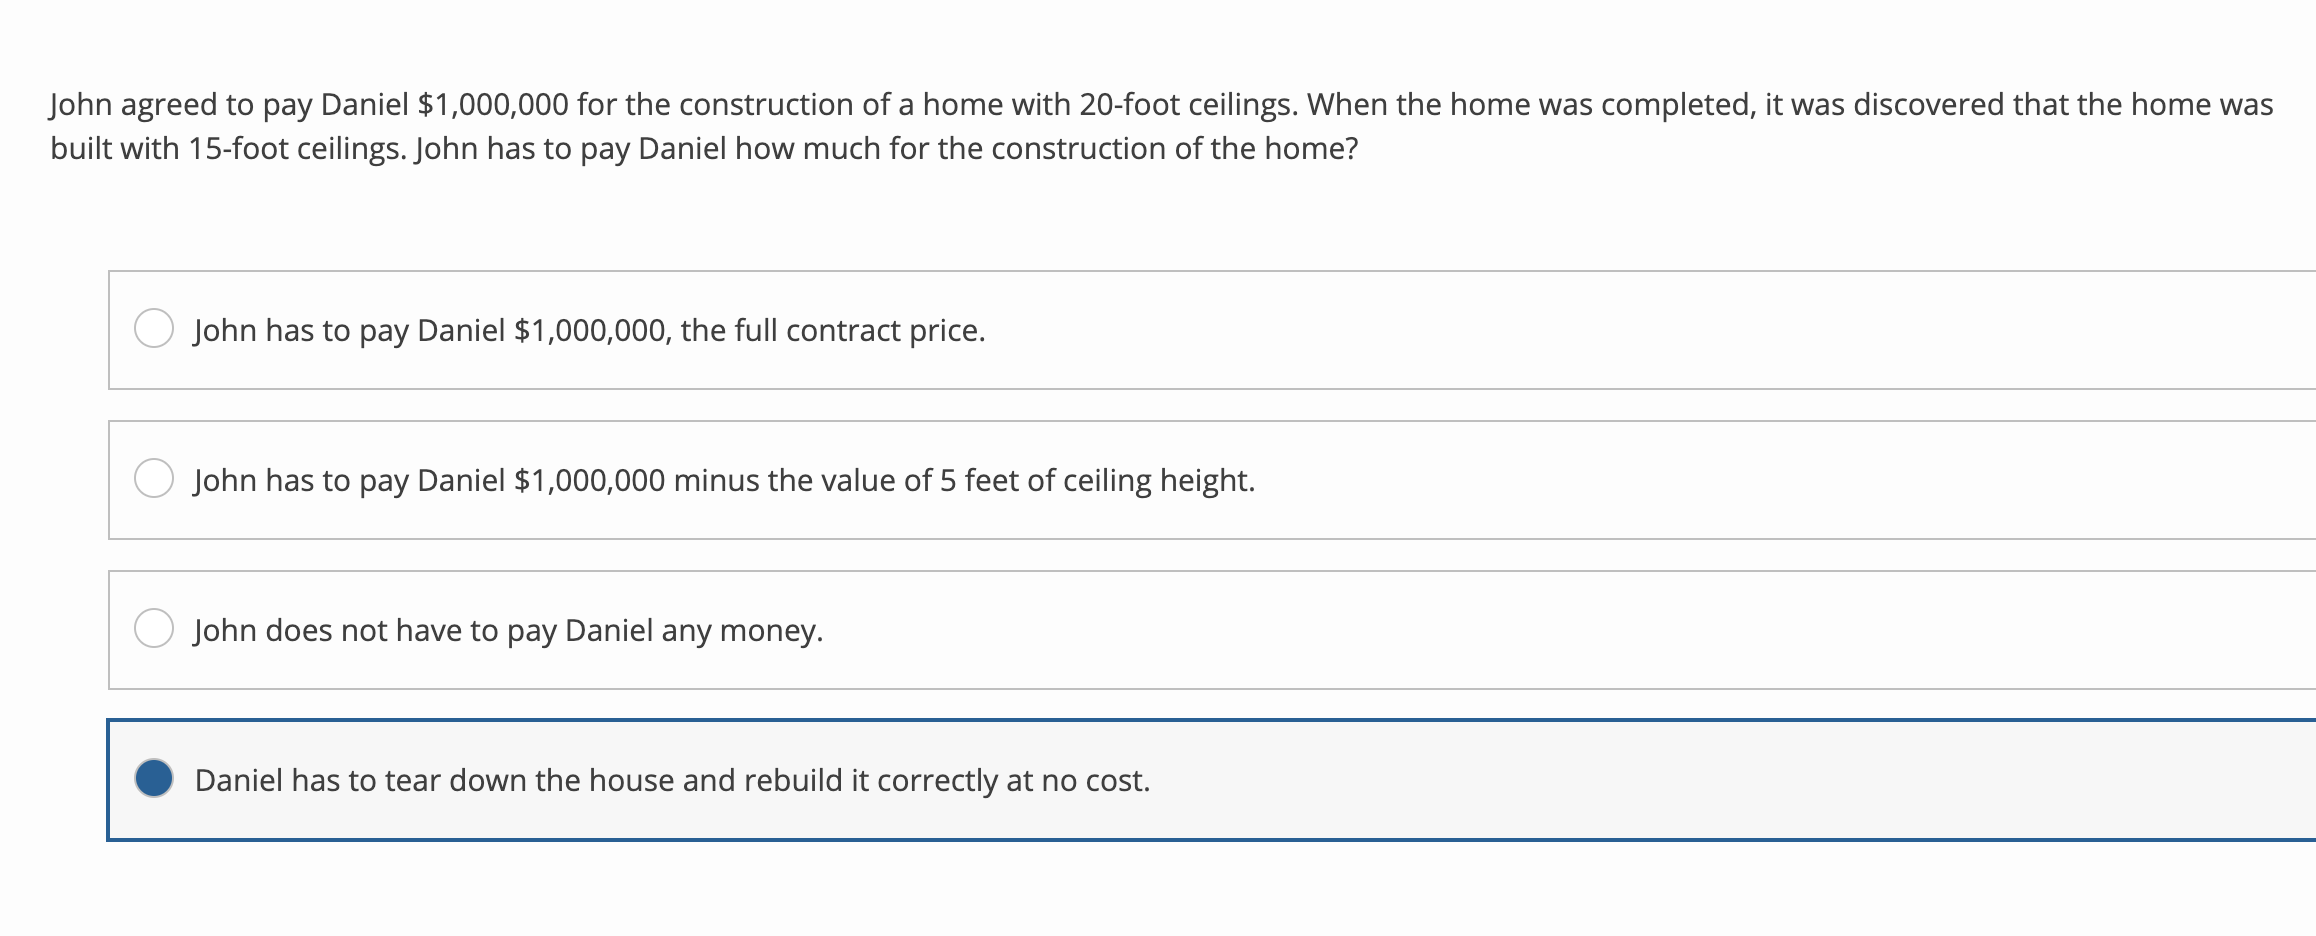Select the "does not have to pay" radio button

[155, 628]
